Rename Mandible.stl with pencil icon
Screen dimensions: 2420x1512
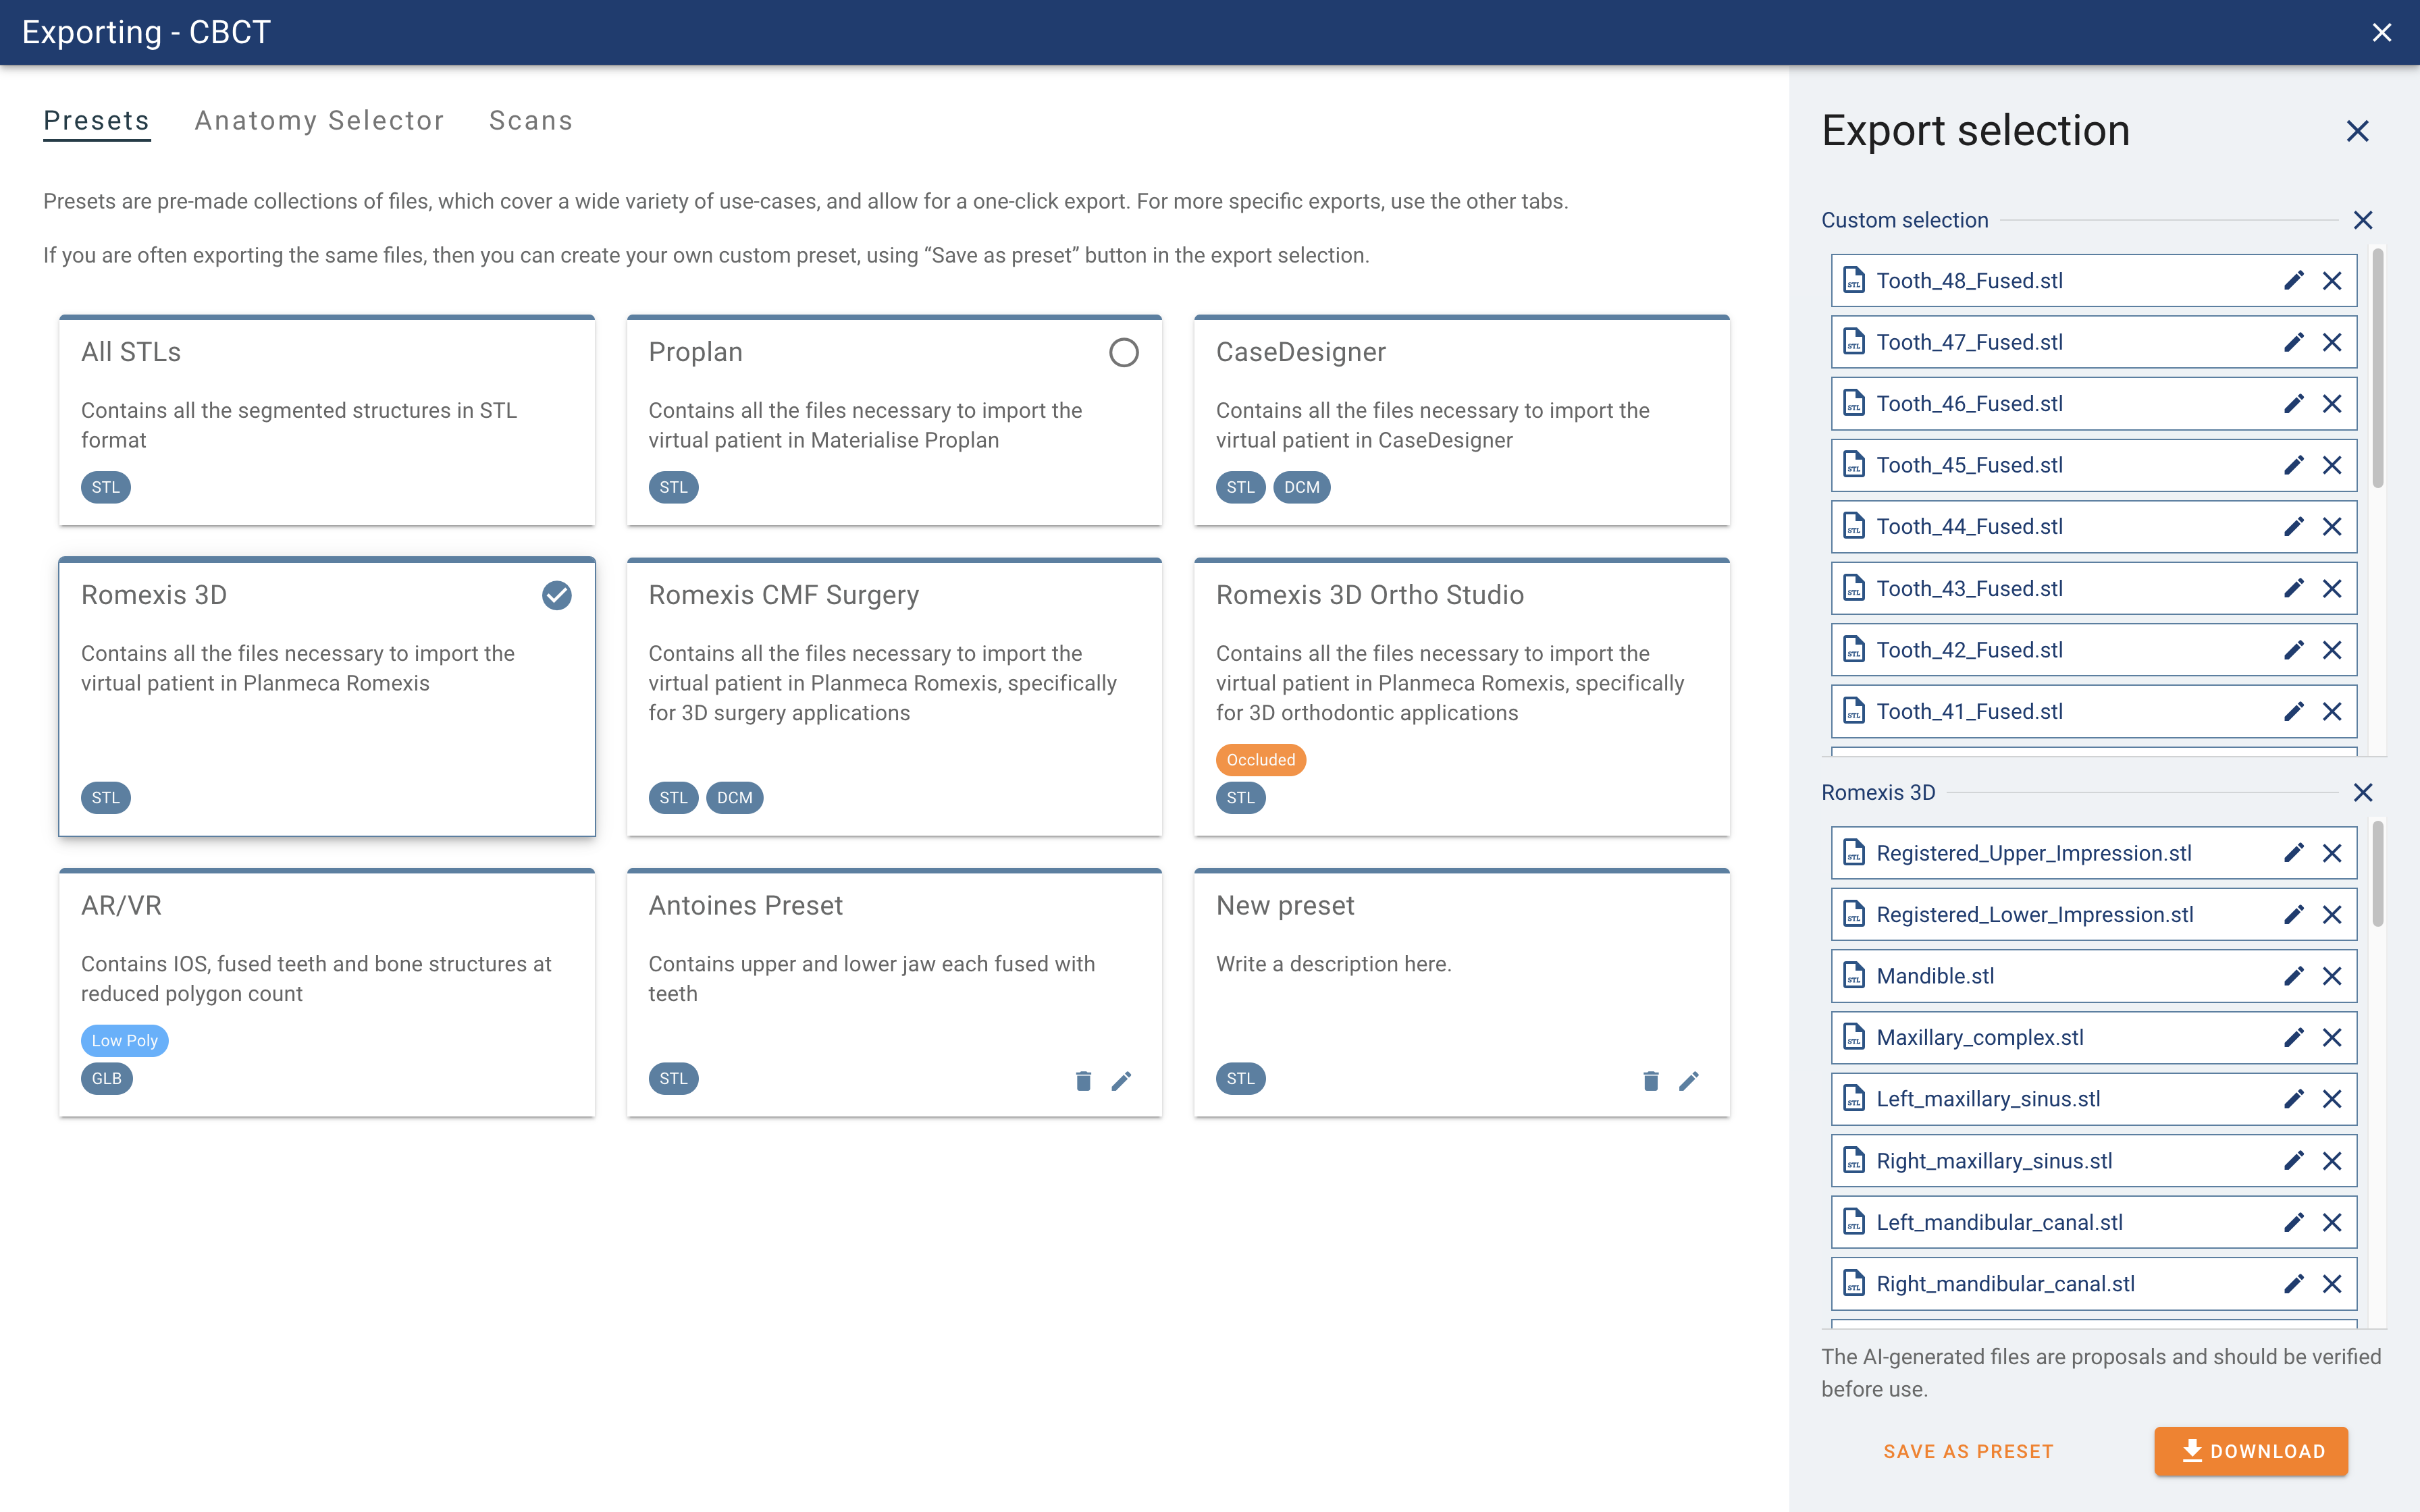point(2293,976)
